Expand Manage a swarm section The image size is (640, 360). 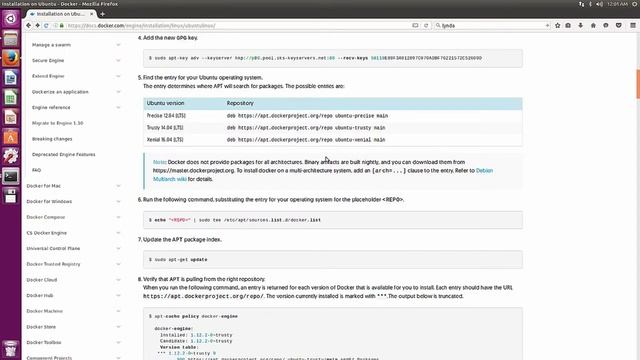[118, 45]
